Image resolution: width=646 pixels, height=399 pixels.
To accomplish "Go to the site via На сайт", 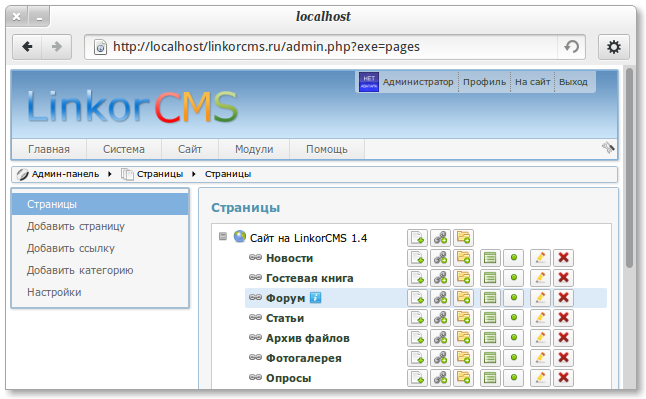I will 532,82.
